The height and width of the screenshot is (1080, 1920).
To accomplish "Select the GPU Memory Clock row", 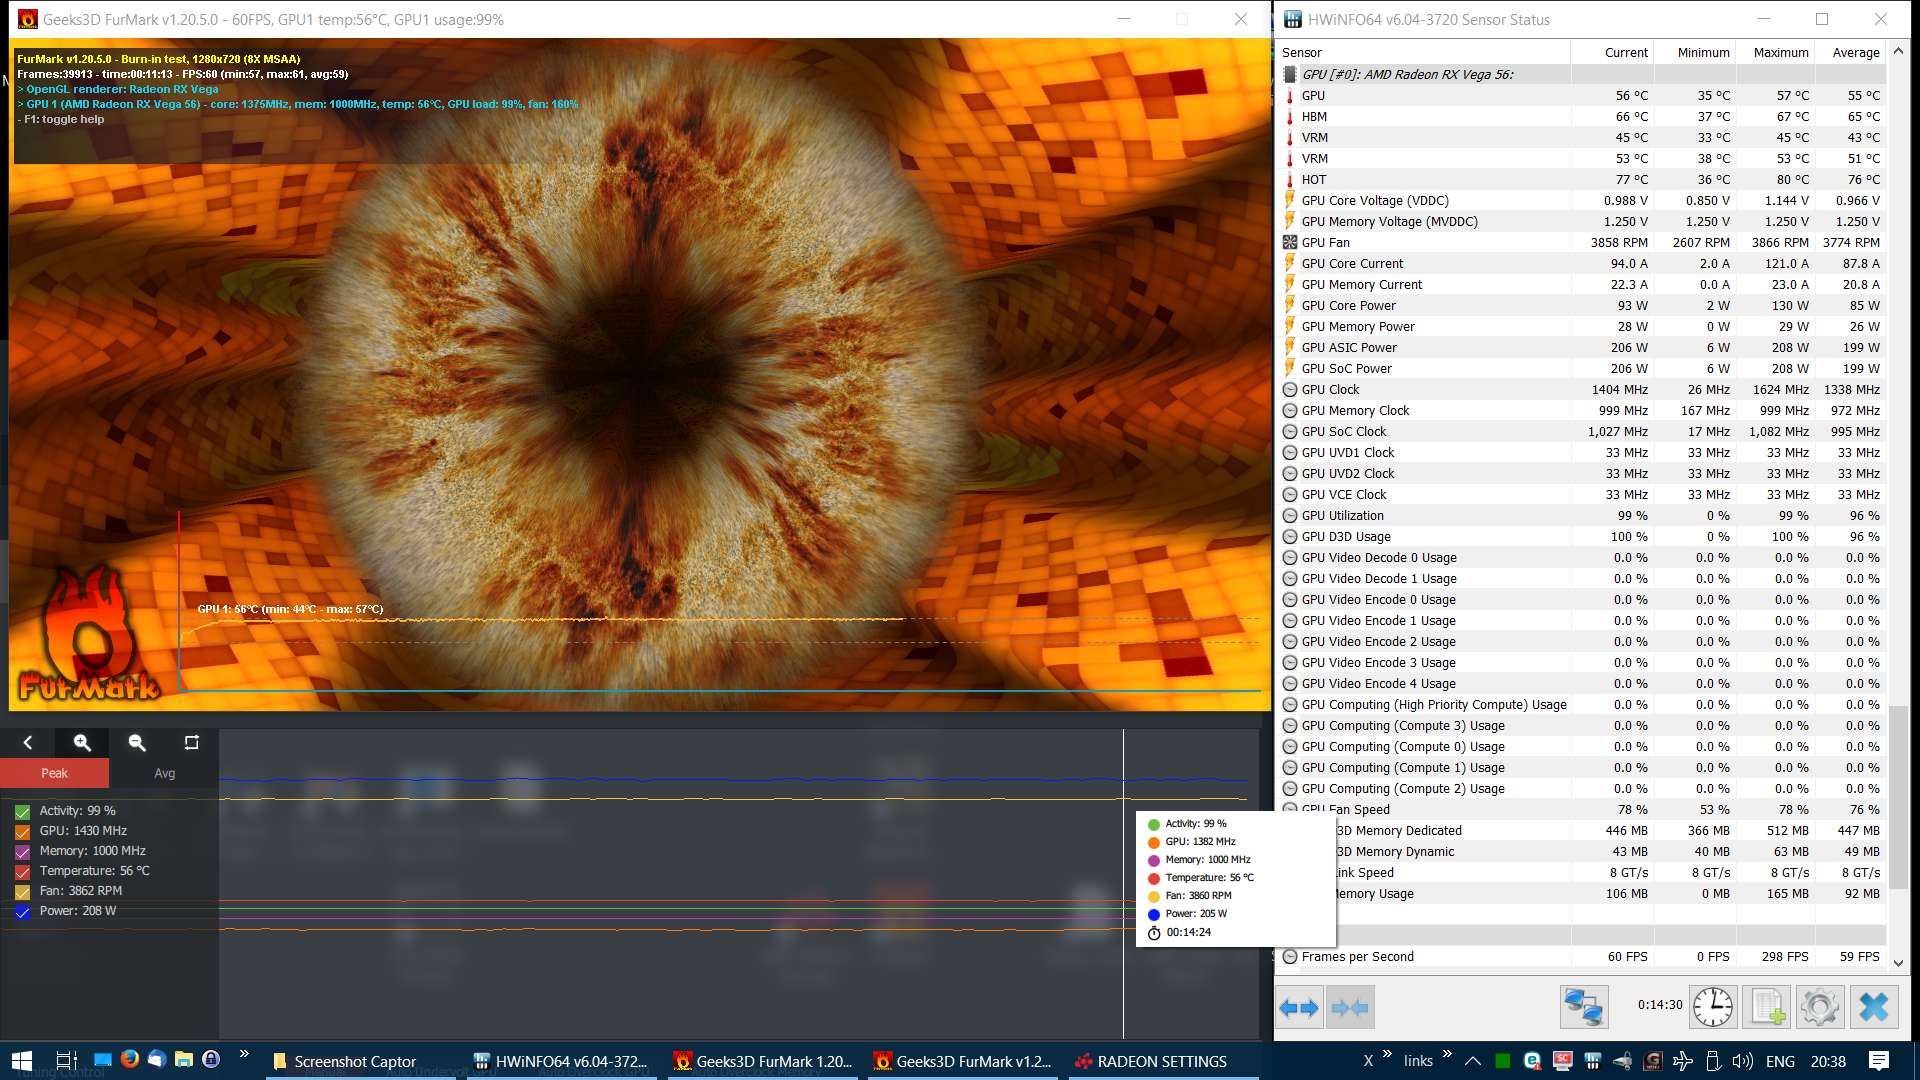I will click(1582, 410).
